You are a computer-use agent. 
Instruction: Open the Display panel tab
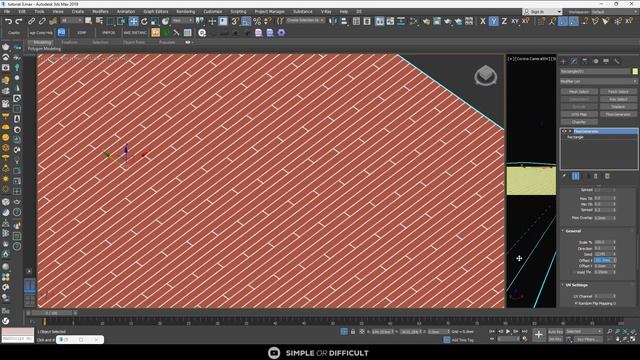[x=606, y=61]
